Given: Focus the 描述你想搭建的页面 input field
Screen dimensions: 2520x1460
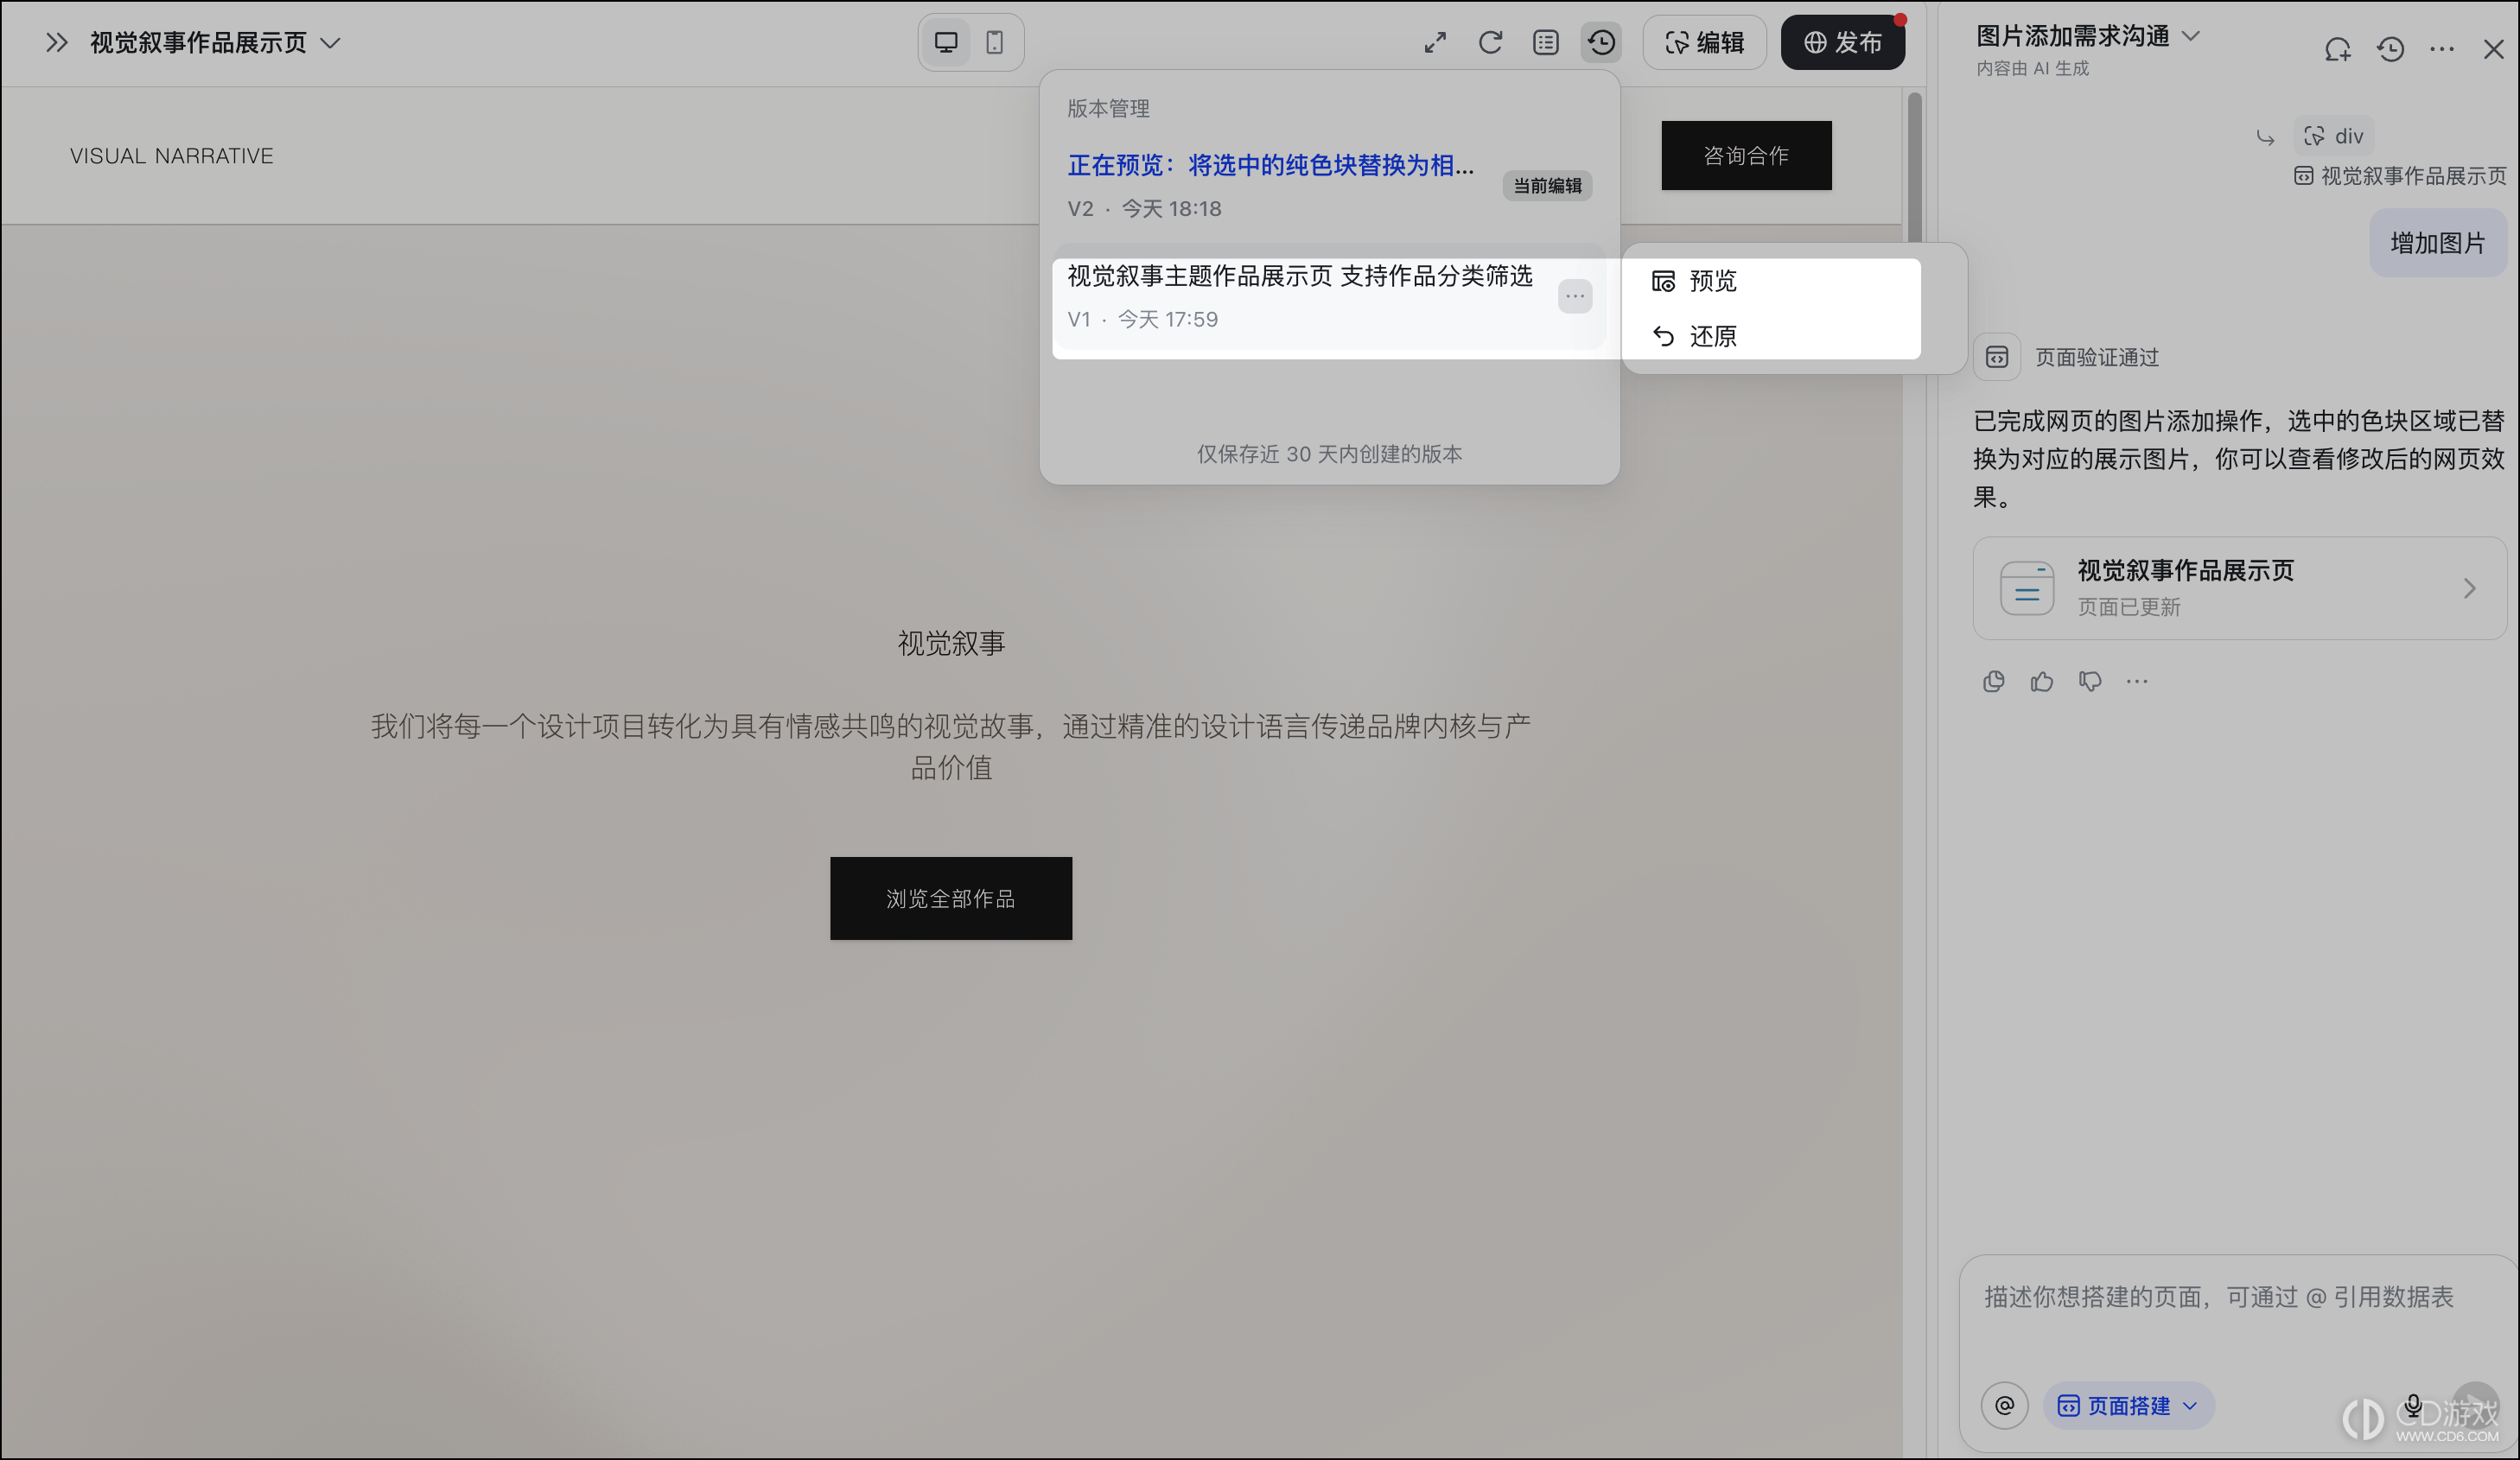Looking at the screenshot, I should [2219, 1297].
